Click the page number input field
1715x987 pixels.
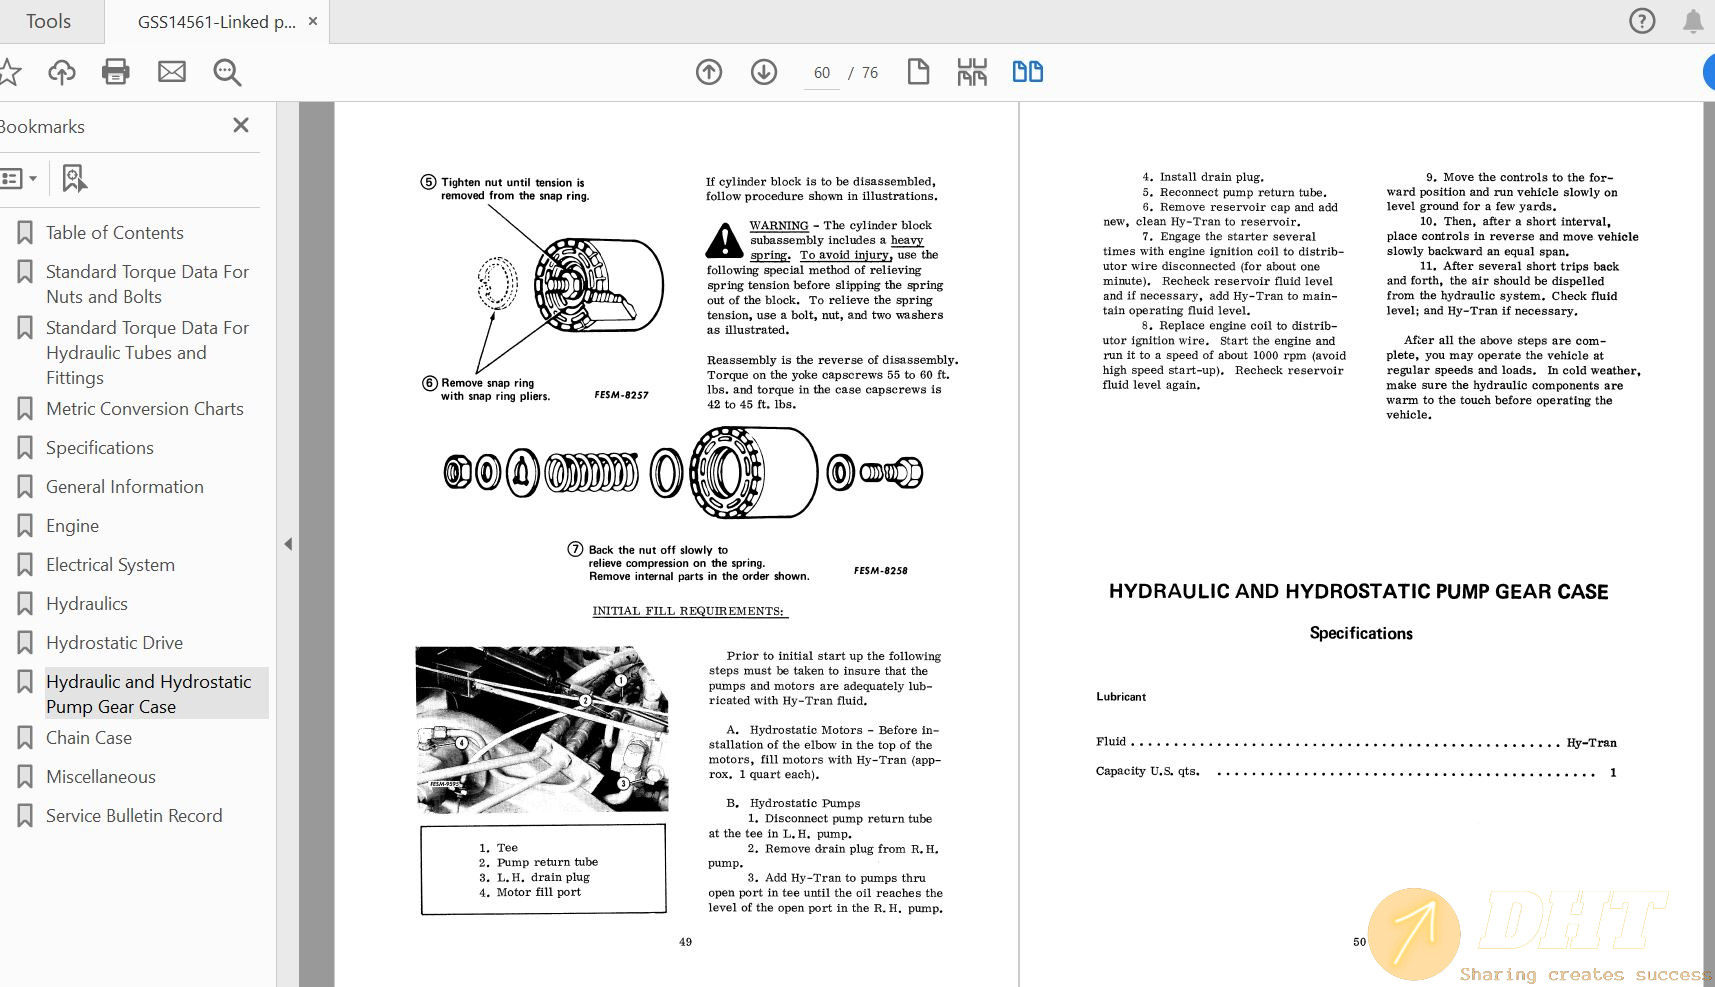click(822, 73)
